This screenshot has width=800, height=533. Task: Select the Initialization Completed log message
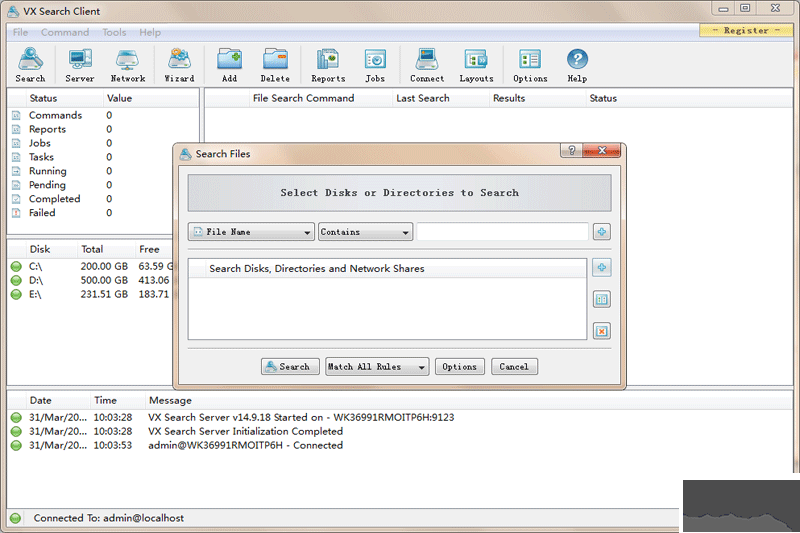click(x=245, y=432)
